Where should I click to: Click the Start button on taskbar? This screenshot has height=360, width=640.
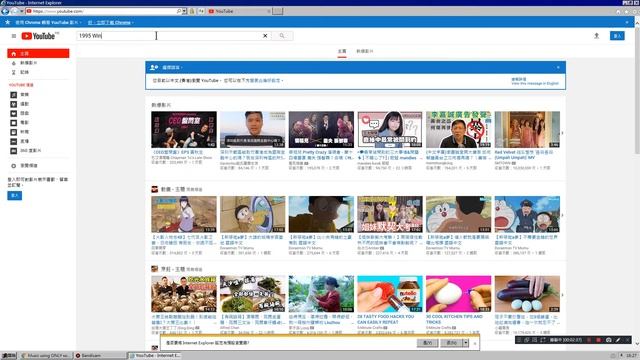point(8,356)
